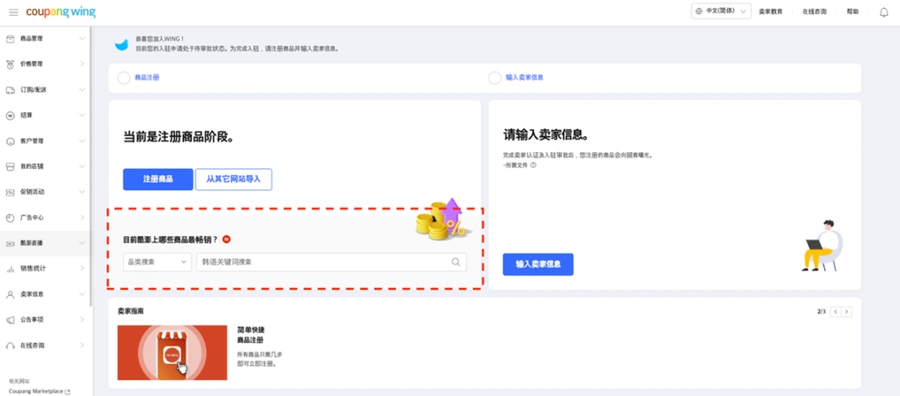The width and height of the screenshot is (900, 396).
Task: Open the 中文(简体) language dropdown
Action: [x=721, y=11]
